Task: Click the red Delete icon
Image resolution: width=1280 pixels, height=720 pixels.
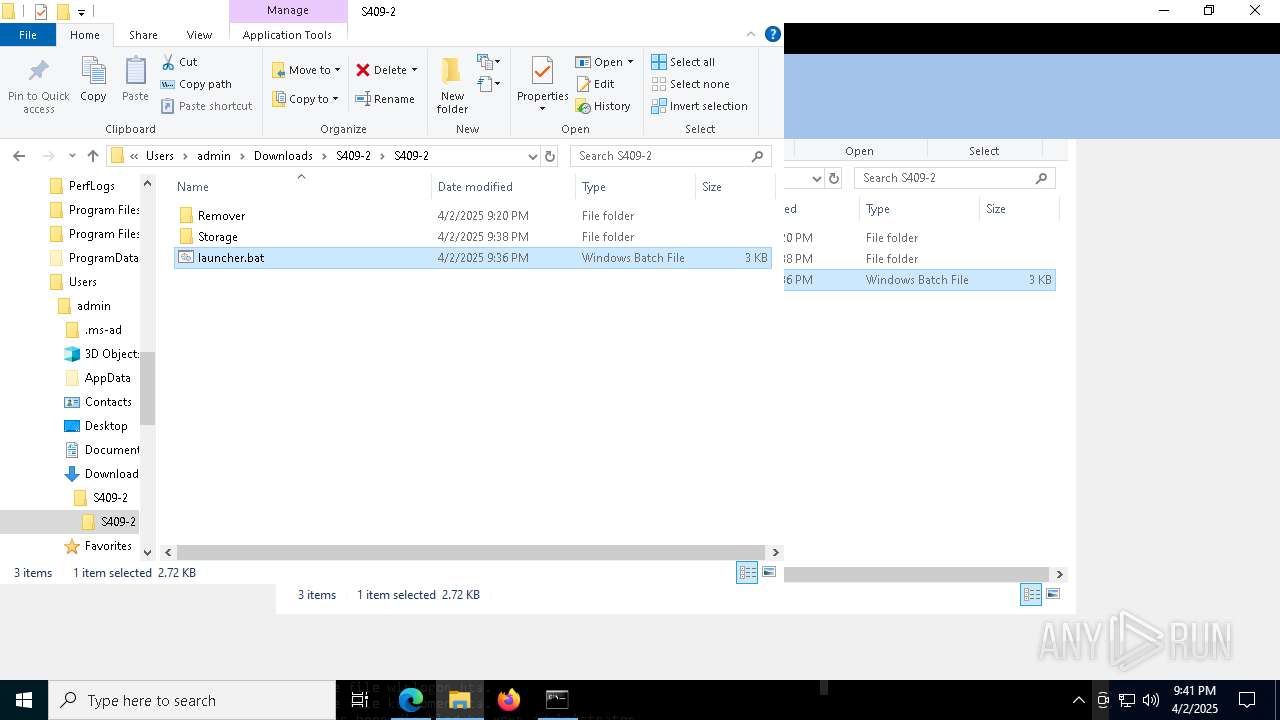Action: point(363,70)
